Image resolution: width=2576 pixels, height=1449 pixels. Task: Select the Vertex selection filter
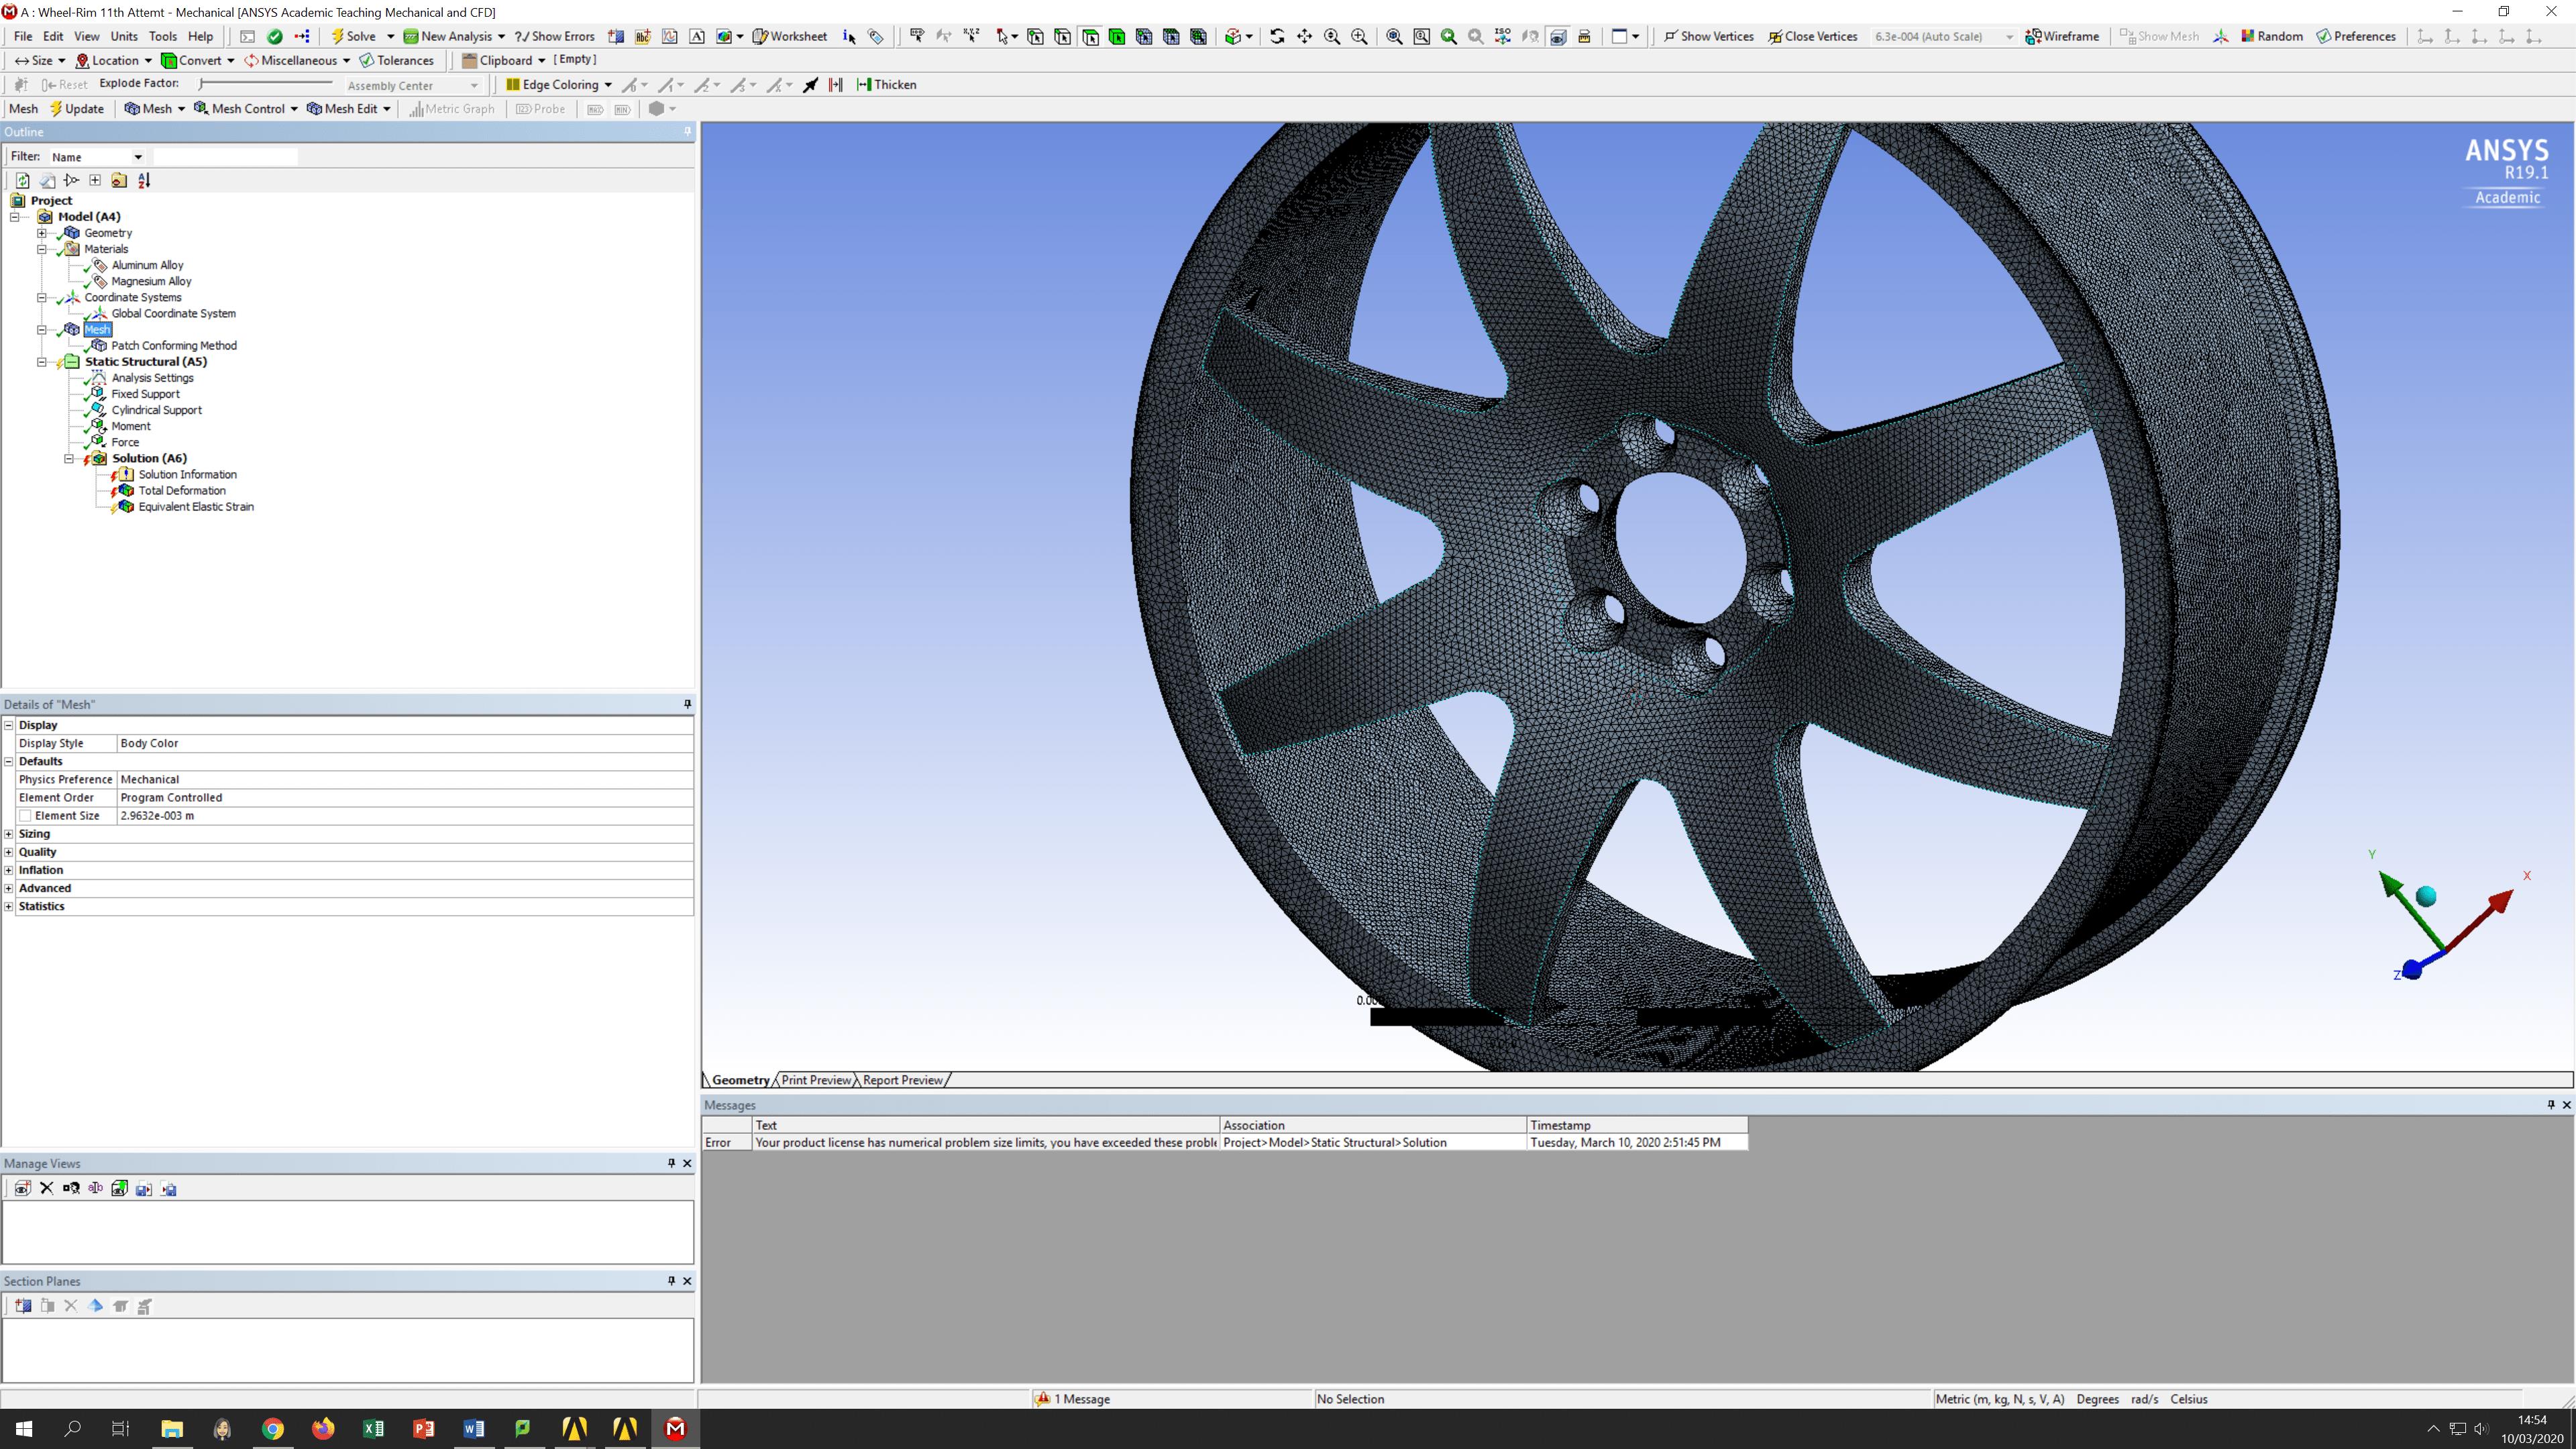(1036, 36)
